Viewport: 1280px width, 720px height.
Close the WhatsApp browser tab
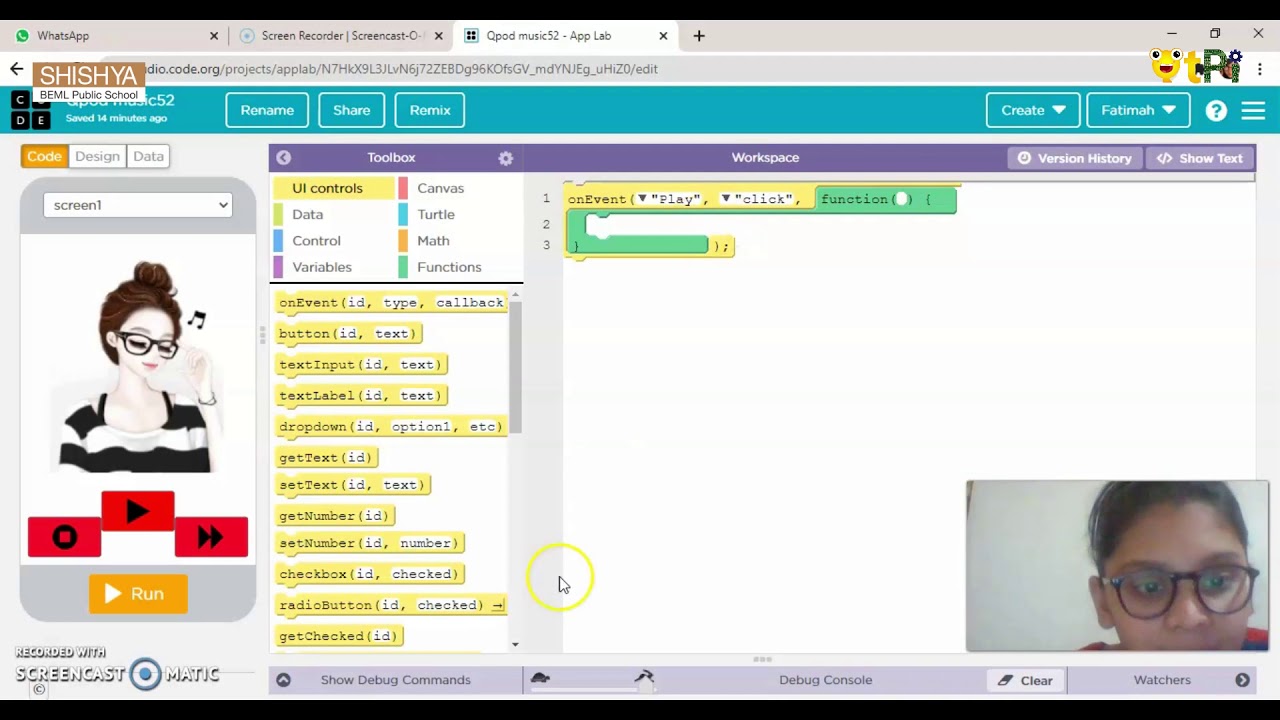(213, 36)
